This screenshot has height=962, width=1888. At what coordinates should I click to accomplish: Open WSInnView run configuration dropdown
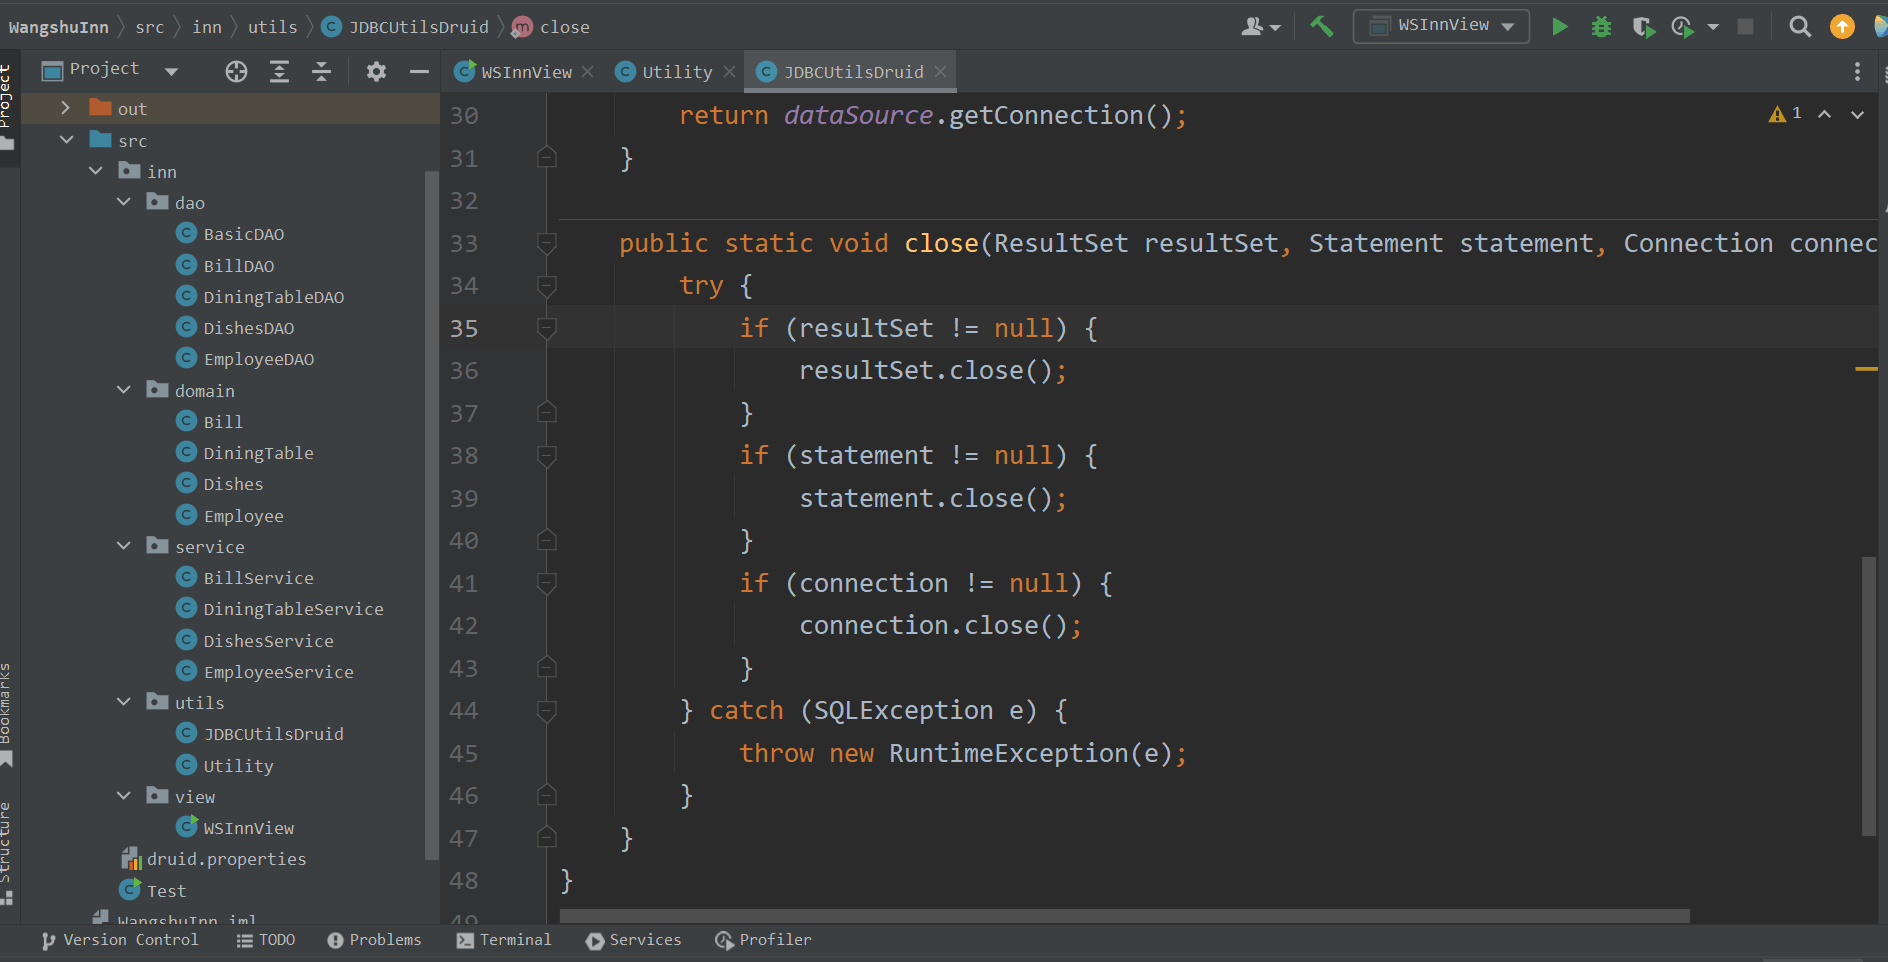pos(1441,26)
